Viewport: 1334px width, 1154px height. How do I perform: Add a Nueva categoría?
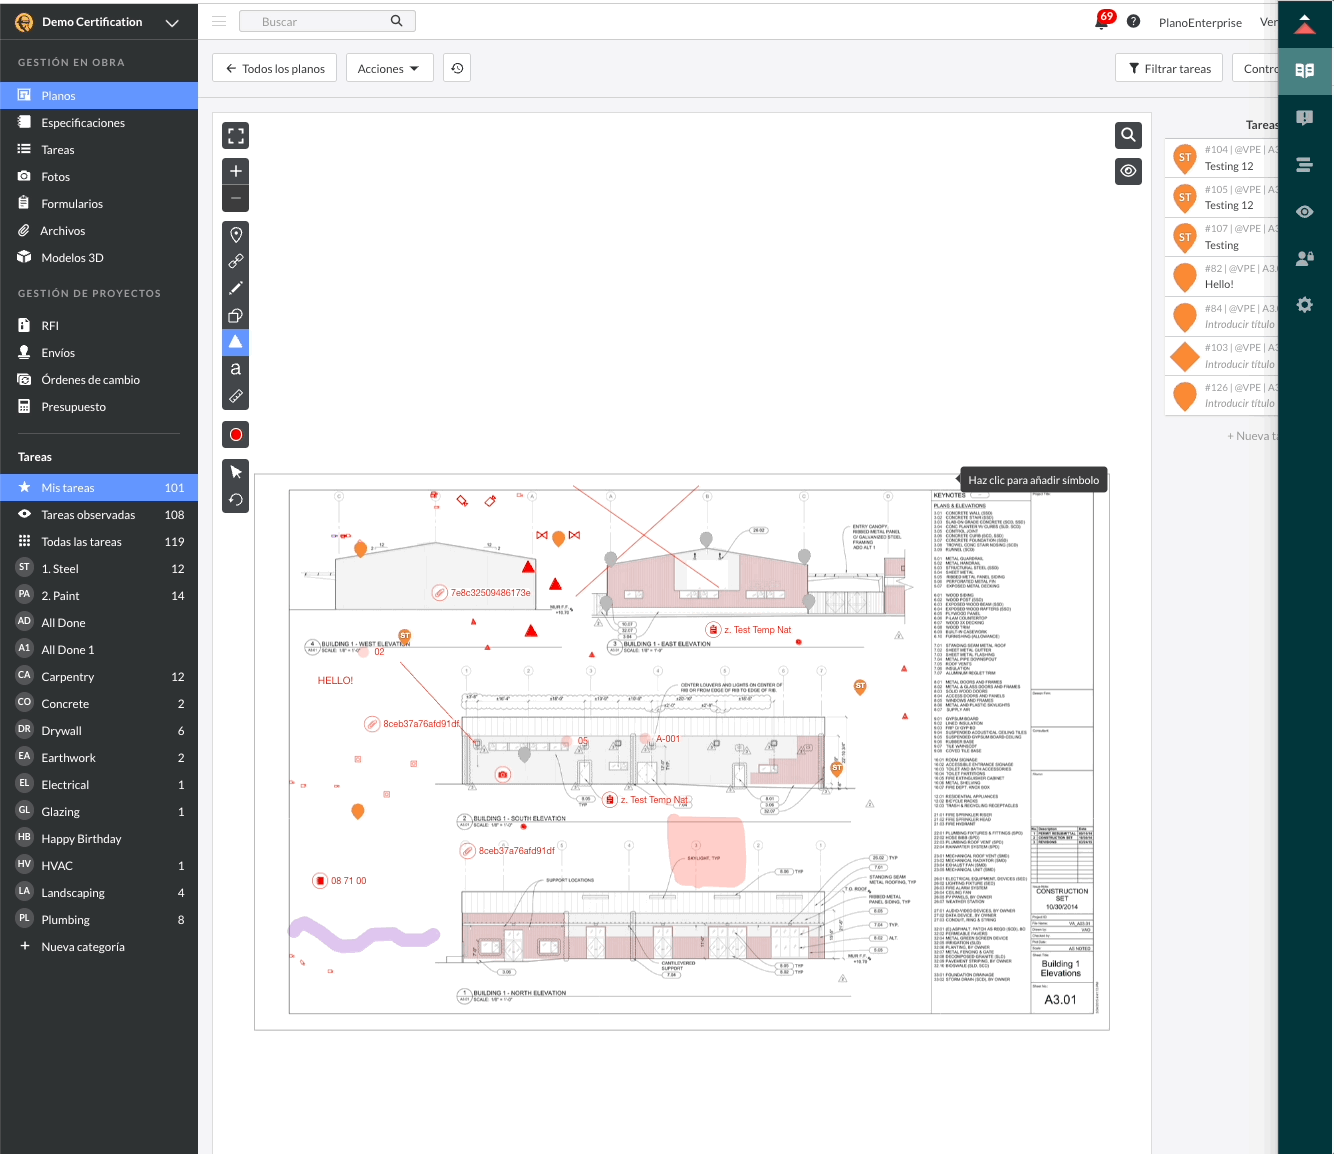point(99,947)
